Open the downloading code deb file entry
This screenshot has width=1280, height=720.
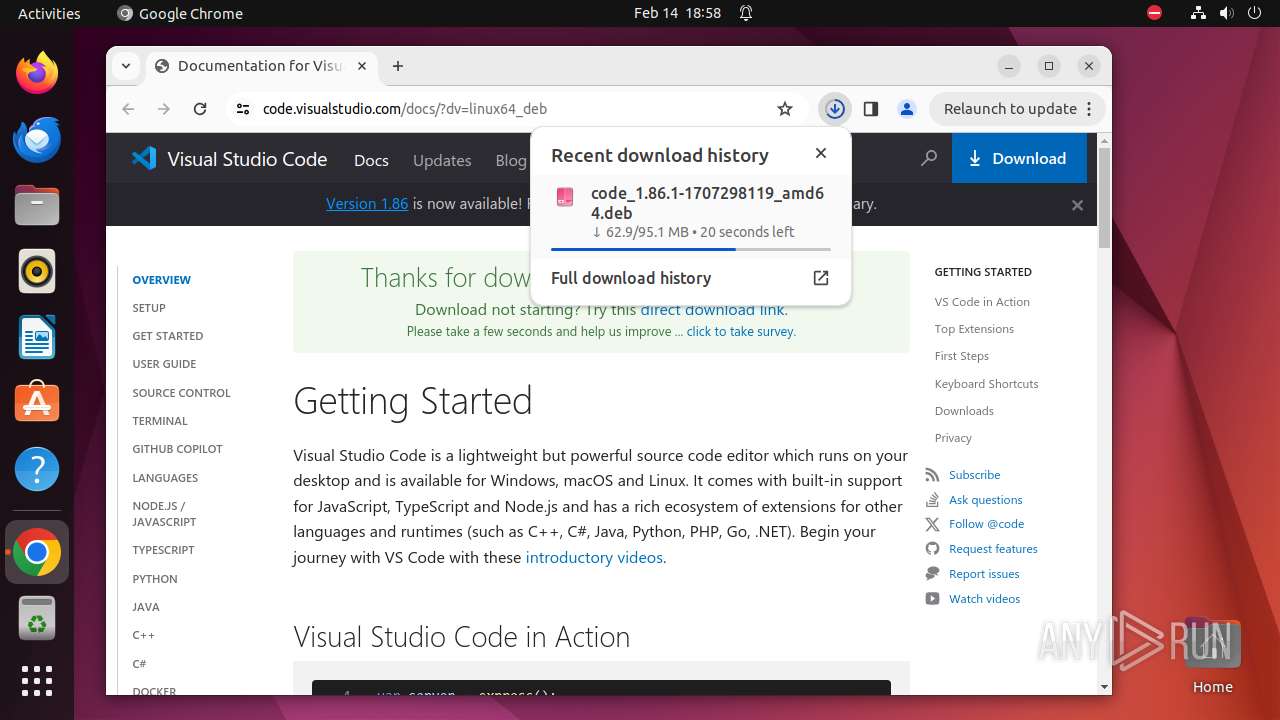690,211
